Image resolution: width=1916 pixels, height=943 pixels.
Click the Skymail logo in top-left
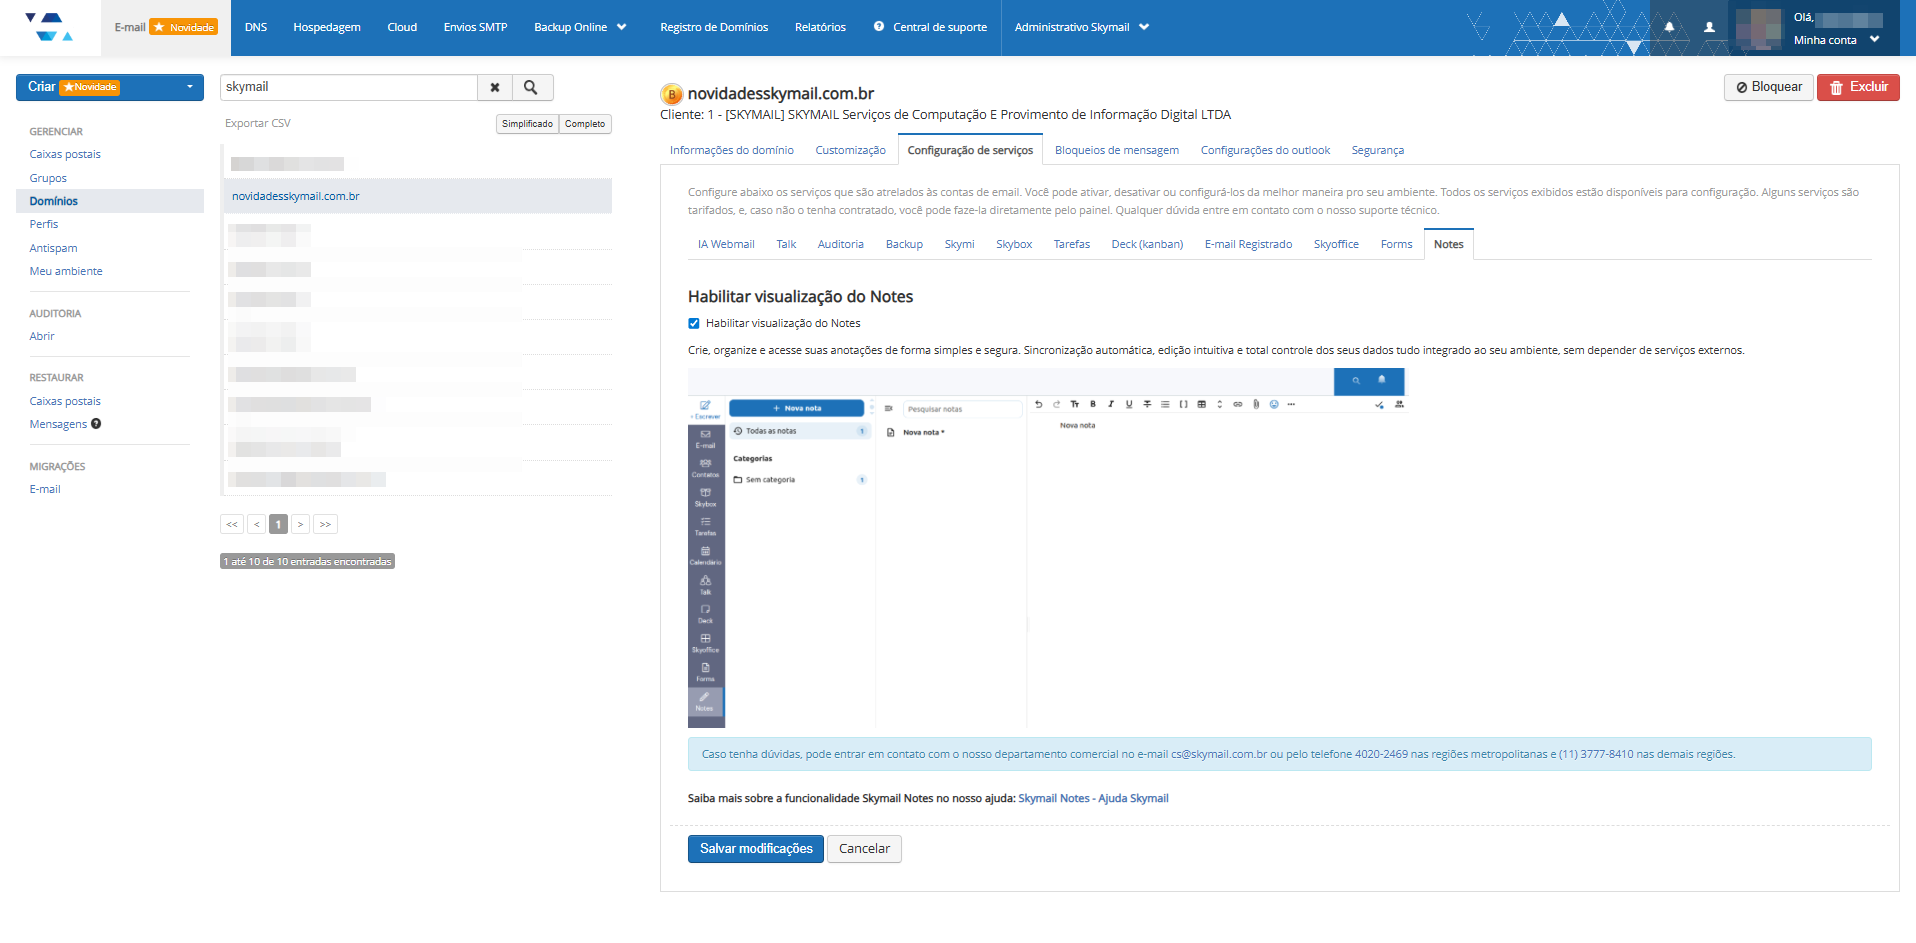point(49,27)
